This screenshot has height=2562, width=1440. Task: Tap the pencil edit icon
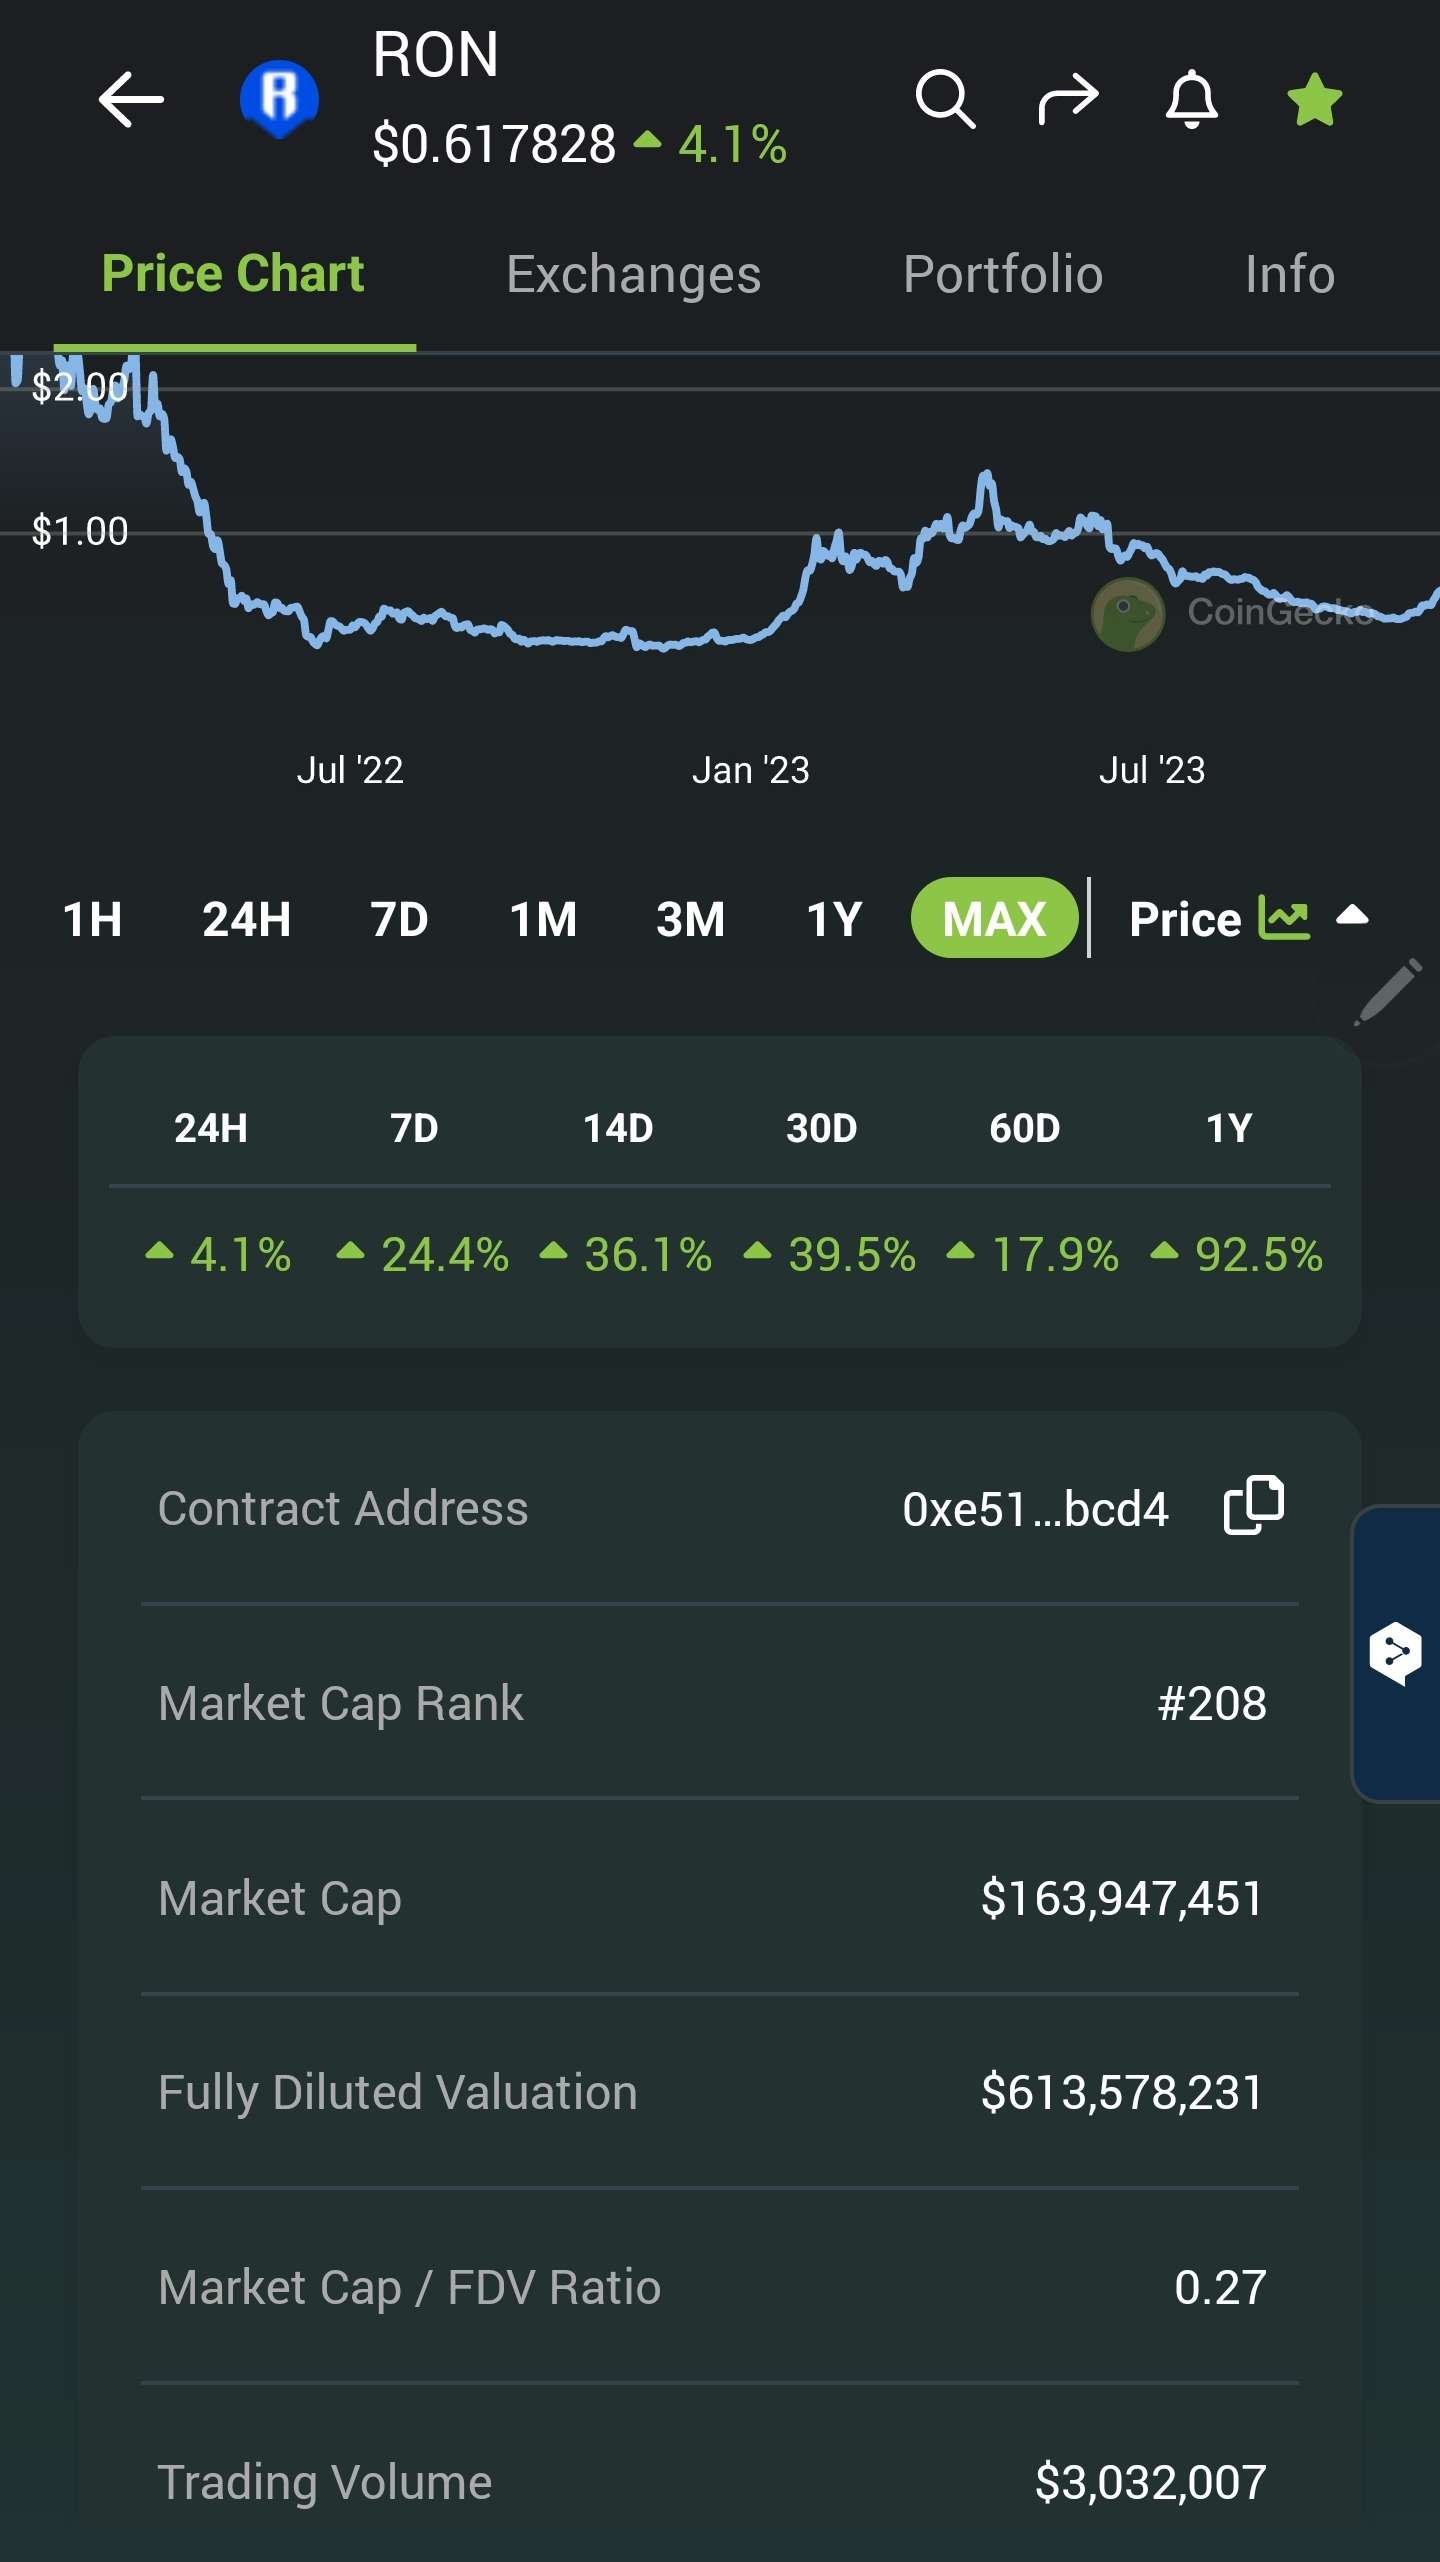pos(1388,992)
